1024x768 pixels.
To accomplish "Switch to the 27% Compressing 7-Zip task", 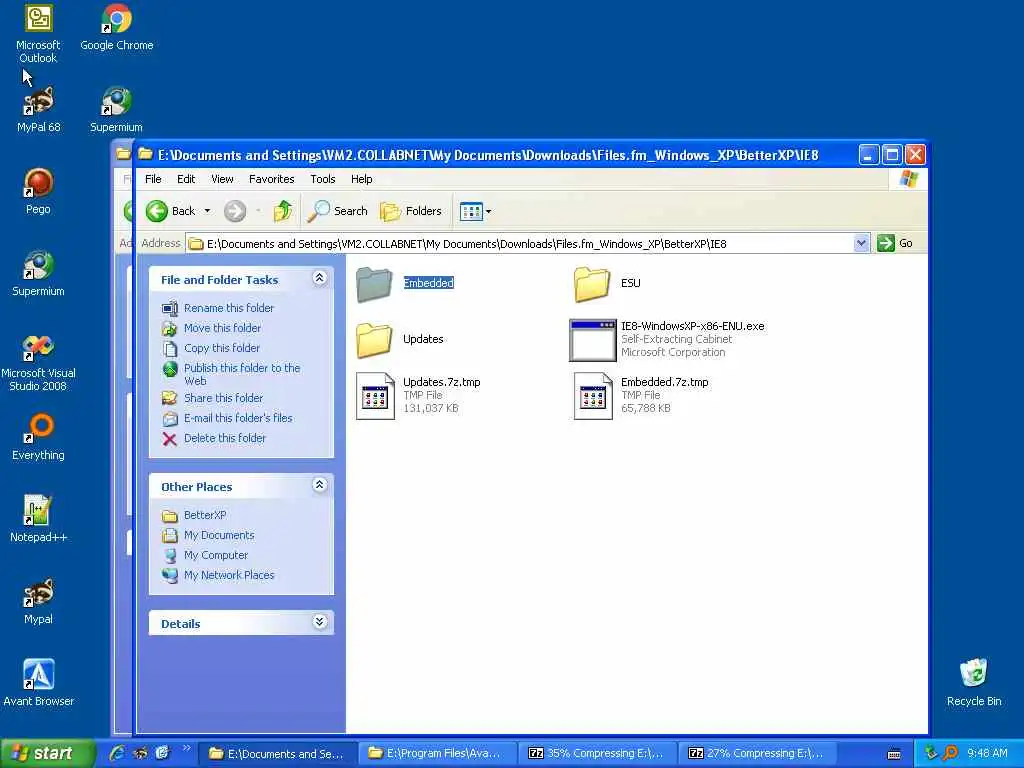I will [756, 754].
